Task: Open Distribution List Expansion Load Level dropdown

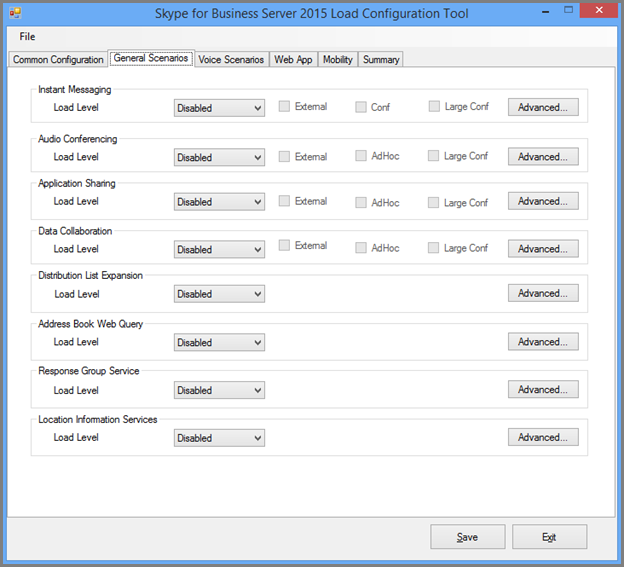Action: pos(219,294)
